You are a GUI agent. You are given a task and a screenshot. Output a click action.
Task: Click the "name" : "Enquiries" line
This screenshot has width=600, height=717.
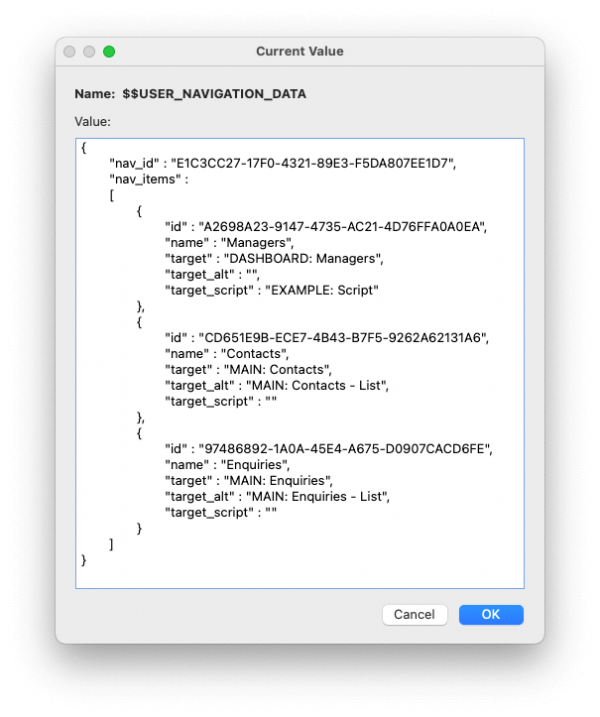(x=227, y=465)
